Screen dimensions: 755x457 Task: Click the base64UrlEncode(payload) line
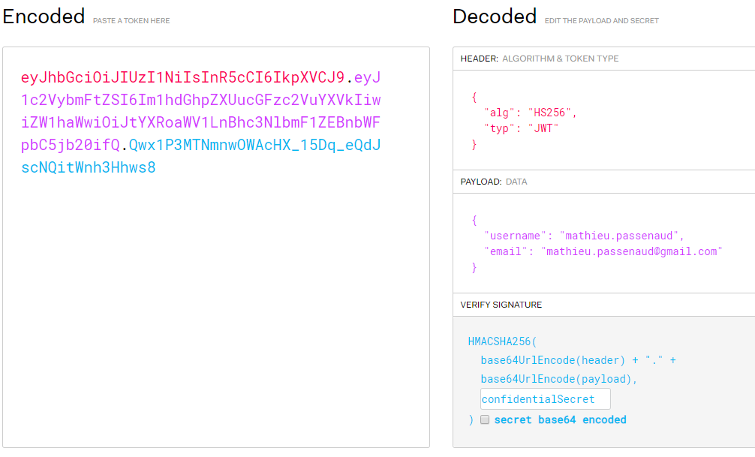click(559, 379)
